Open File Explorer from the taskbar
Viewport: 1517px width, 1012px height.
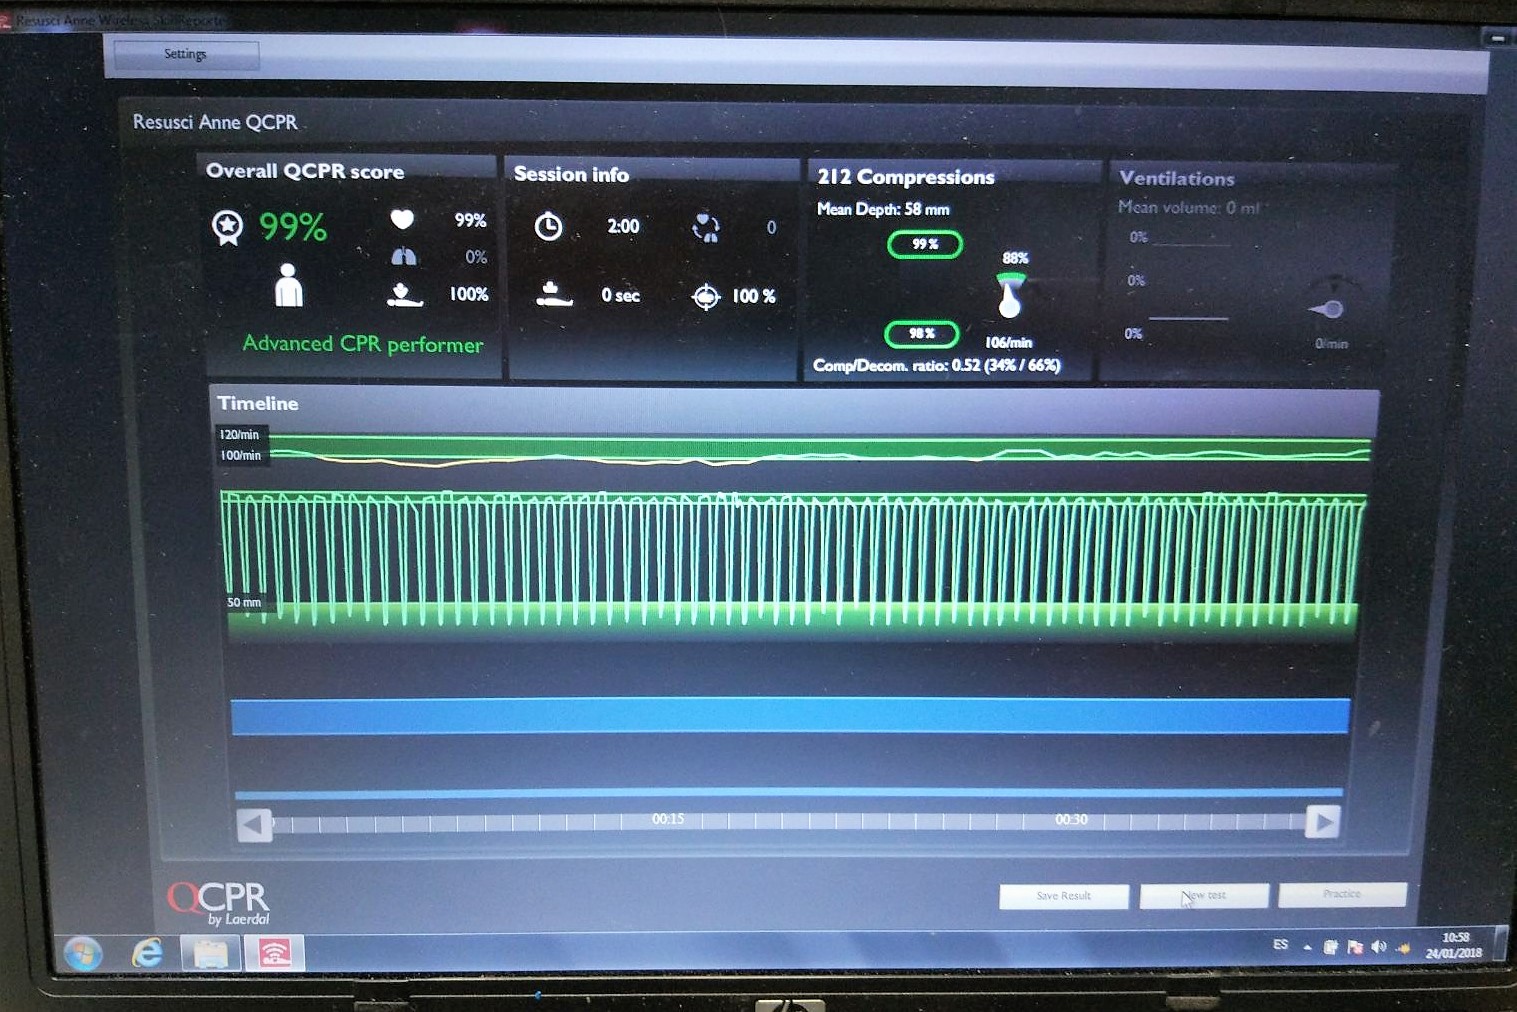(211, 954)
